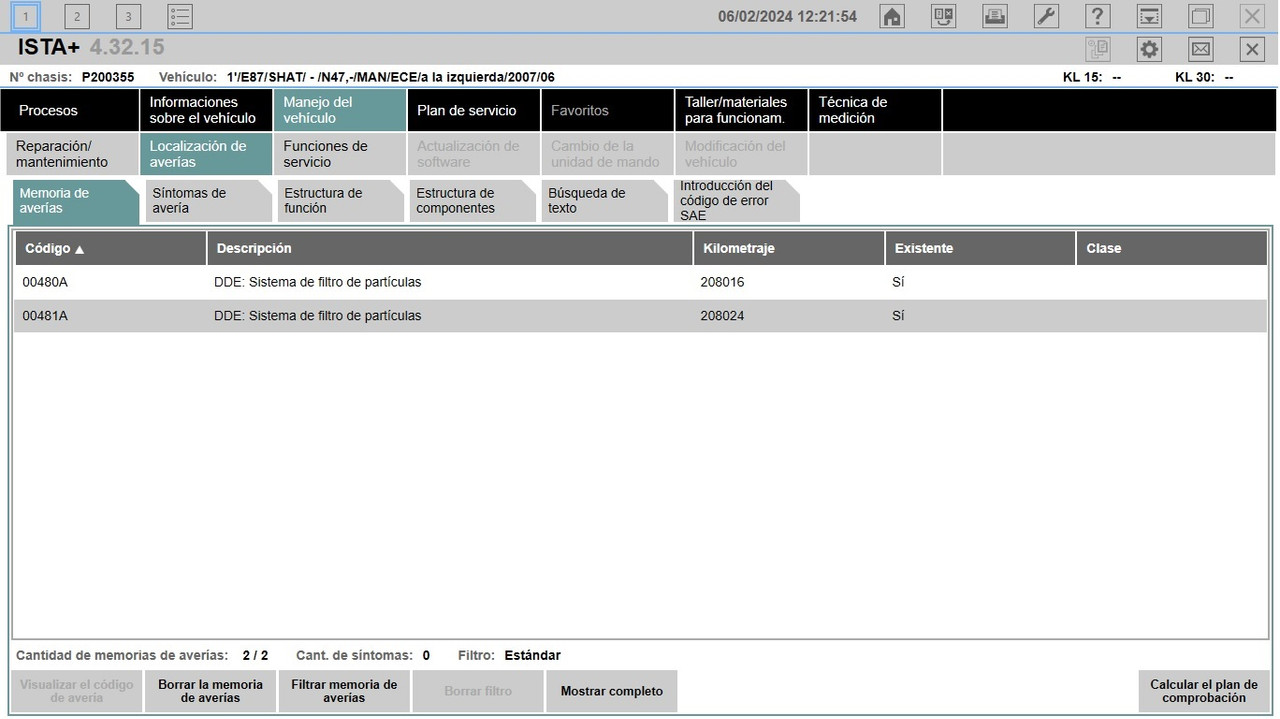
Task: Switch to operation slot 1
Action: (x=26, y=16)
